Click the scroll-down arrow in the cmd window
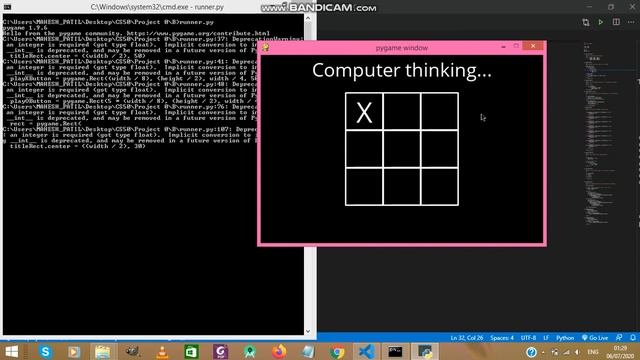The height and width of the screenshot is (360, 640). (x=308, y=331)
